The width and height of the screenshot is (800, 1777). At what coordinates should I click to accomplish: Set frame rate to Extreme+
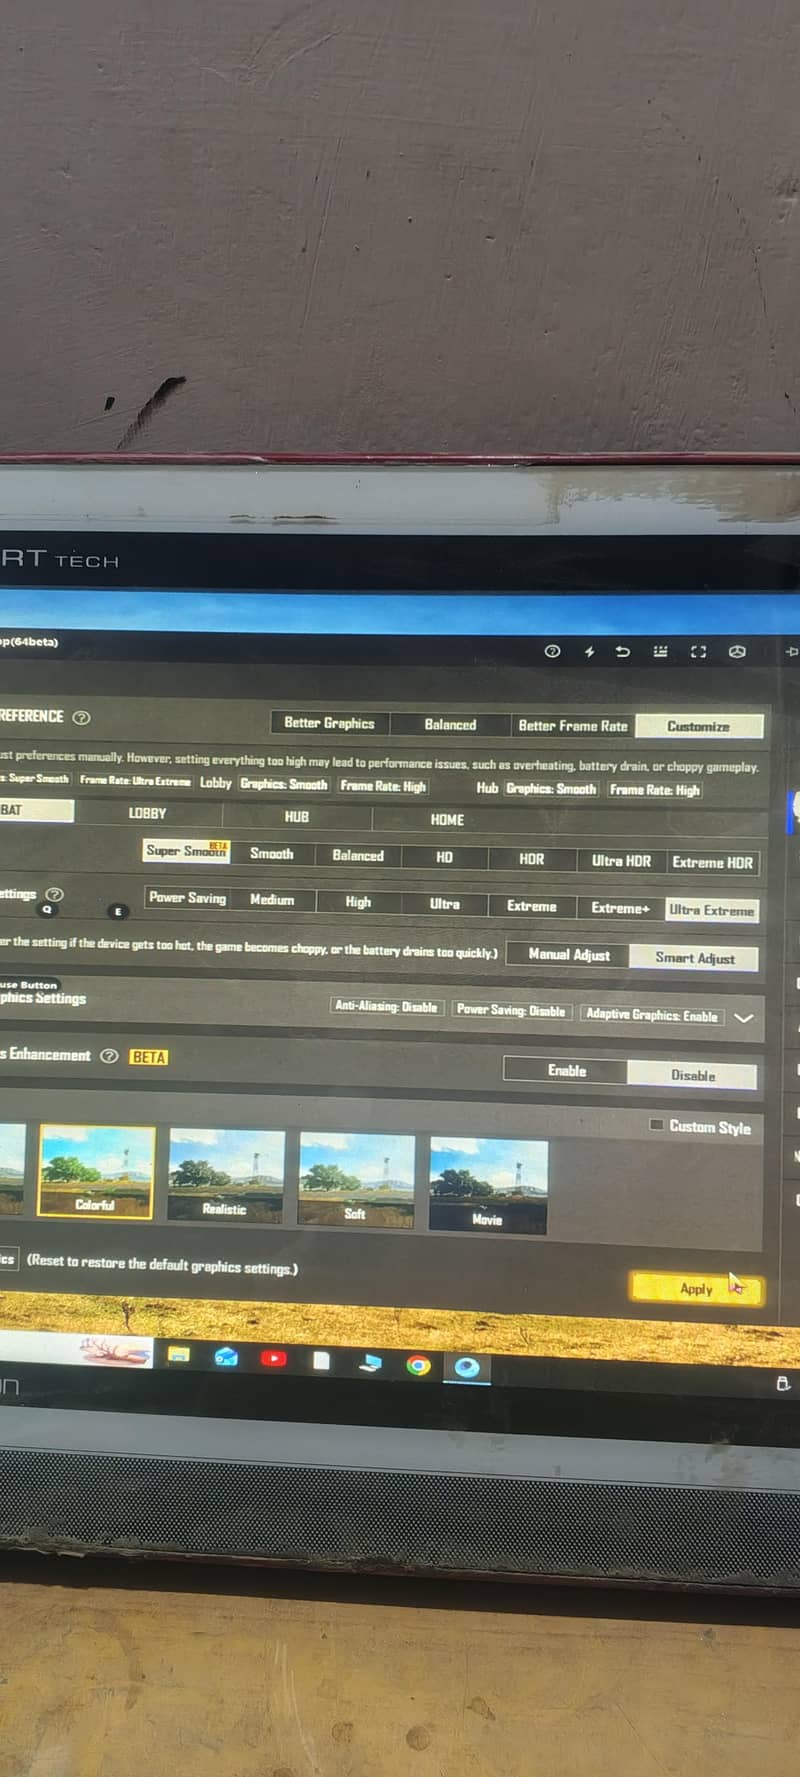click(x=620, y=908)
